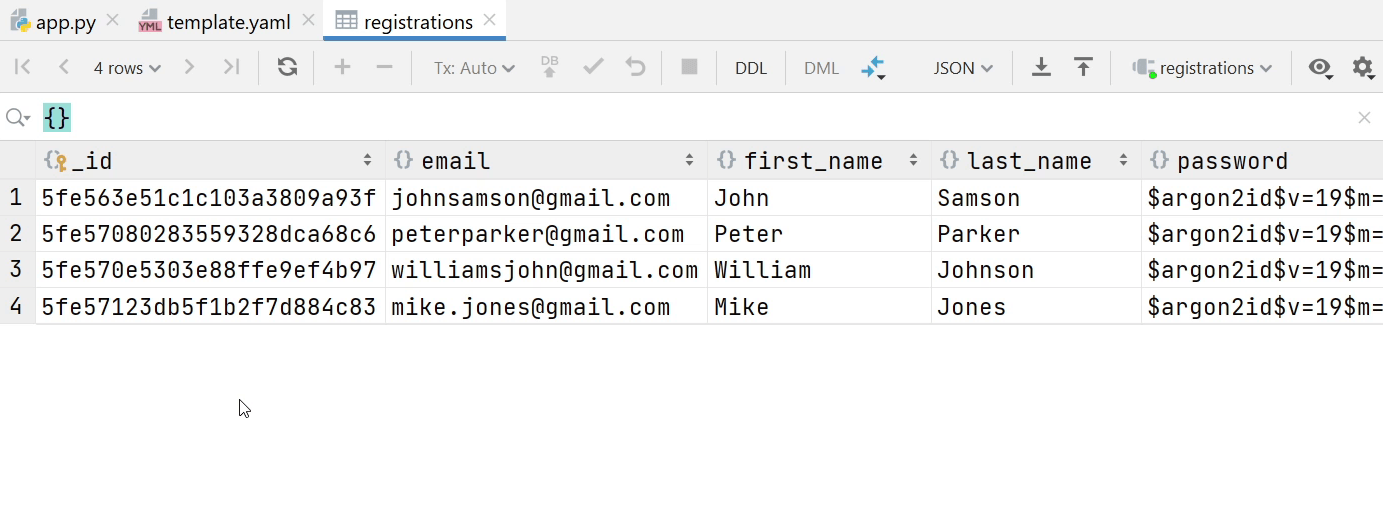This screenshot has height=525, width=1383.
Task: Toggle the eye view options icon
Action: [x=1320, y=68]
